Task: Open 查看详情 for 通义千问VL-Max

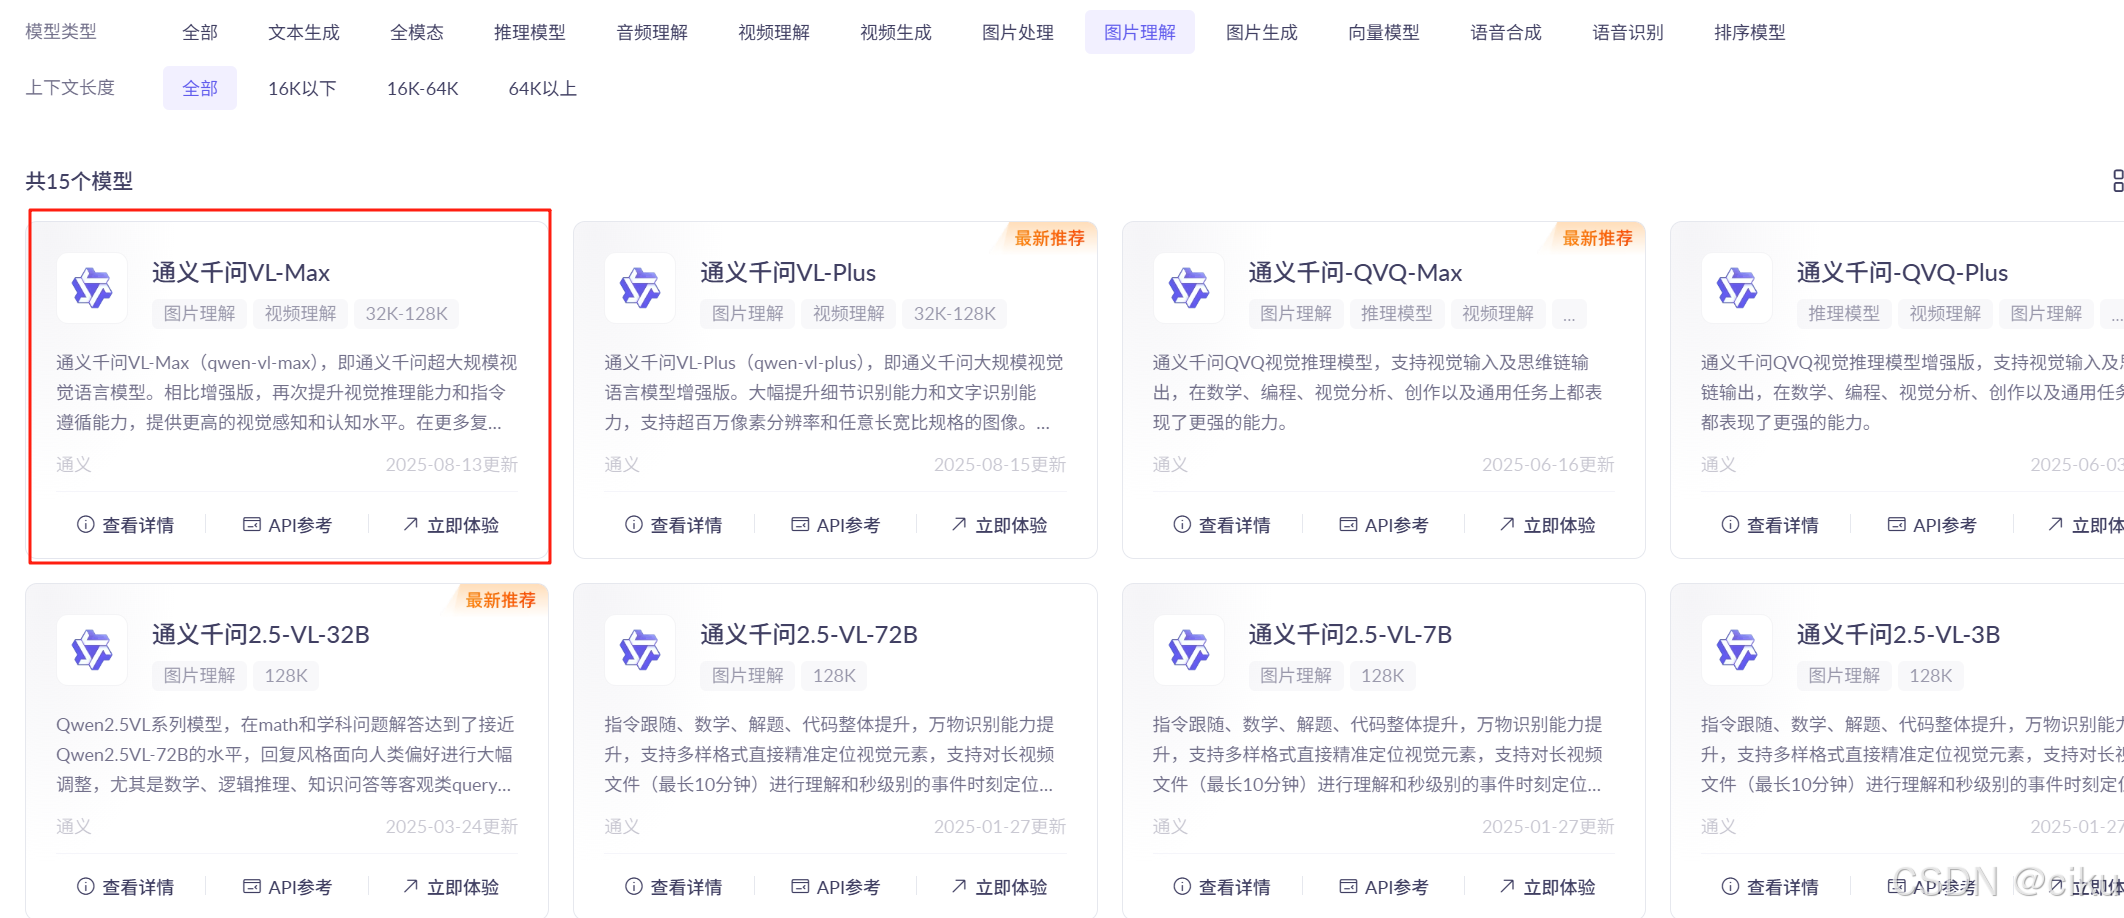Action: pyautogui.click(x=126, y=525)
